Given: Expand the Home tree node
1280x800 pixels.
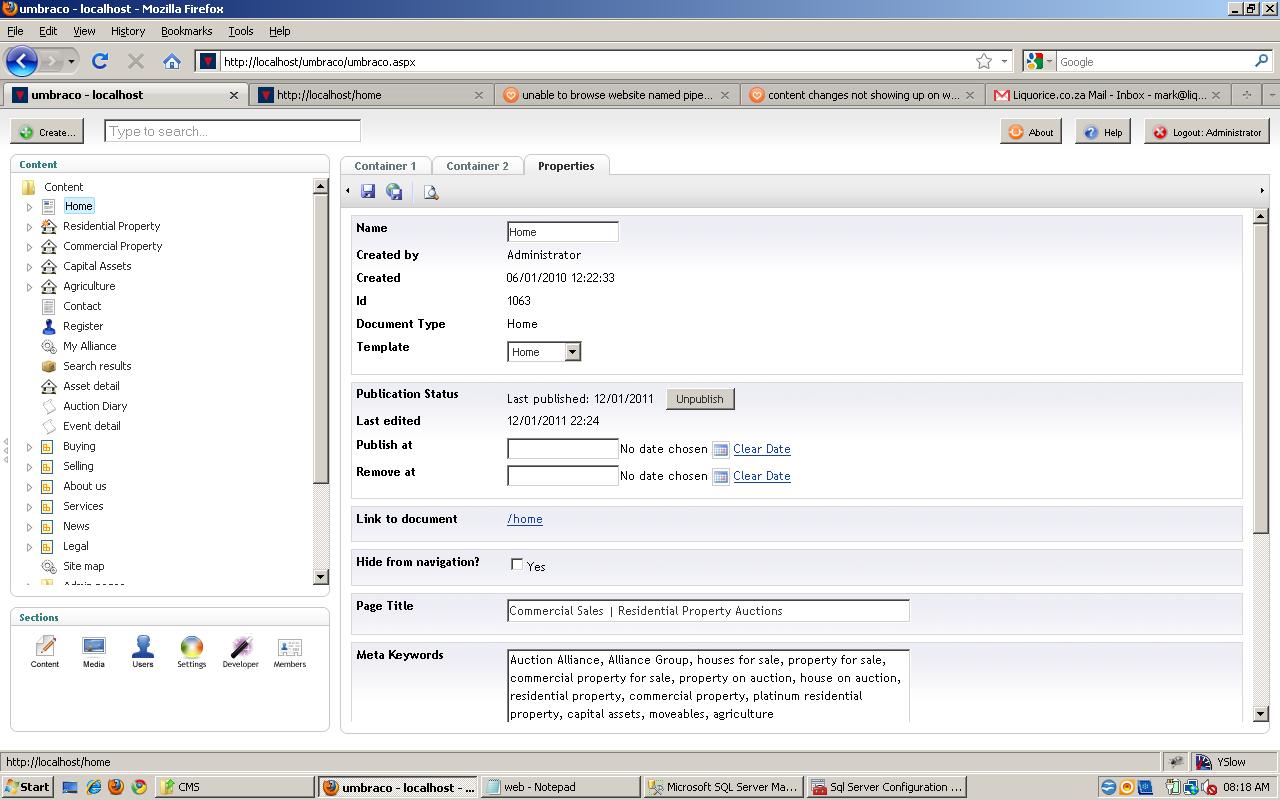Looking at the screenshot, I should [29, 207].
